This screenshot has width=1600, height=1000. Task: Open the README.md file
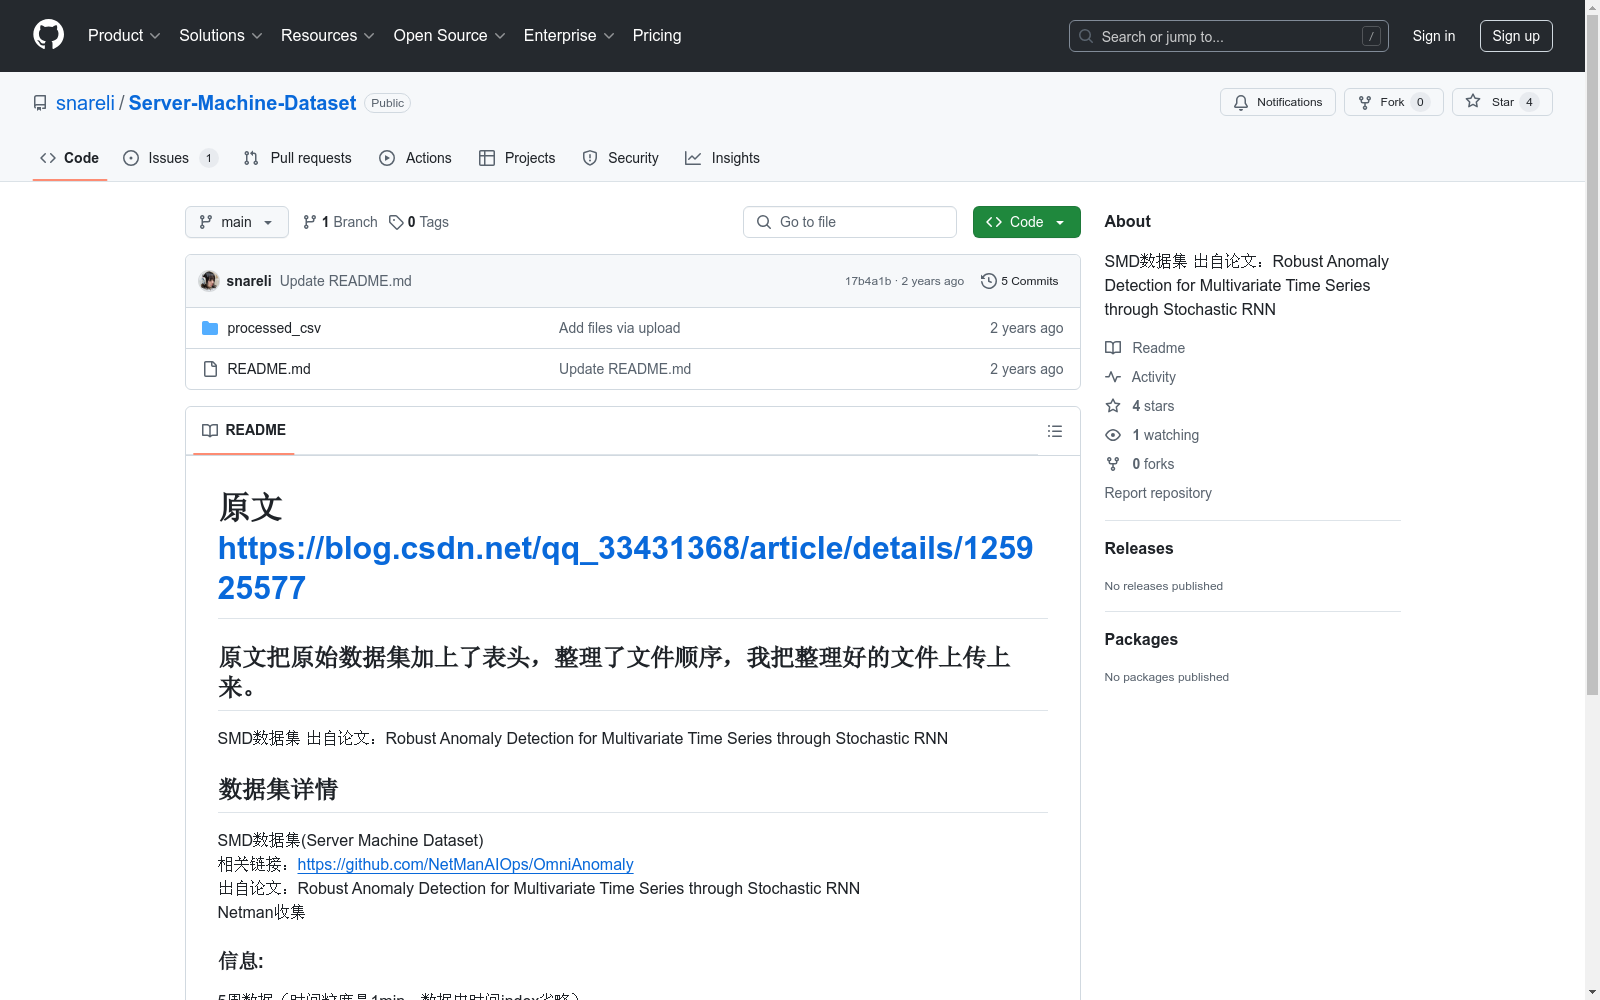(x=269, y=369)
